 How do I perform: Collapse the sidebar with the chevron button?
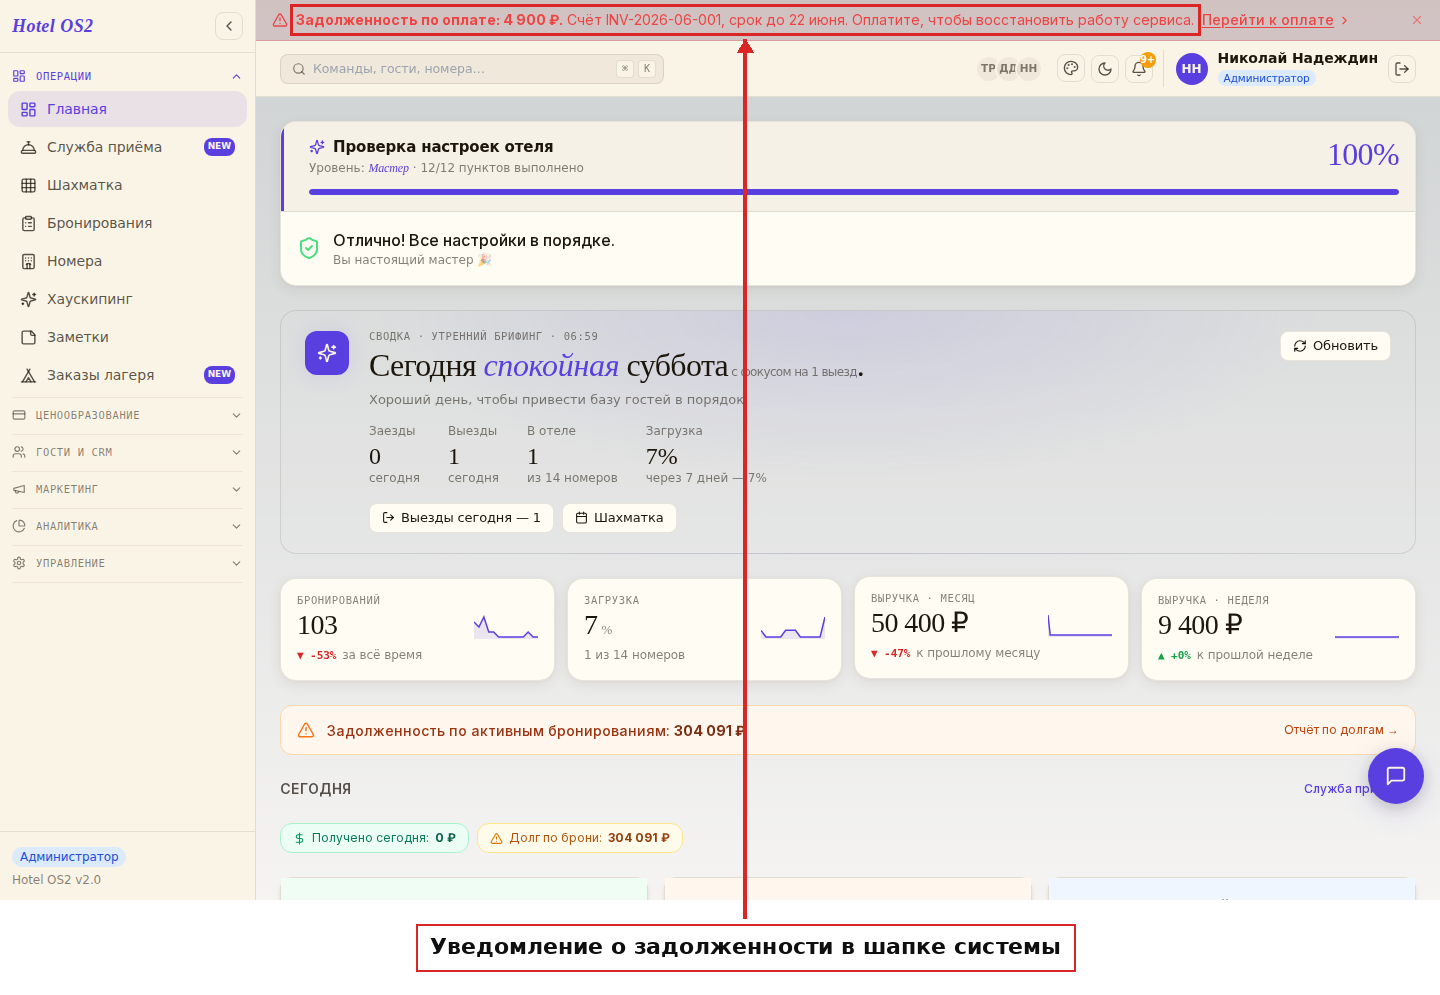(x=229, y=26)
